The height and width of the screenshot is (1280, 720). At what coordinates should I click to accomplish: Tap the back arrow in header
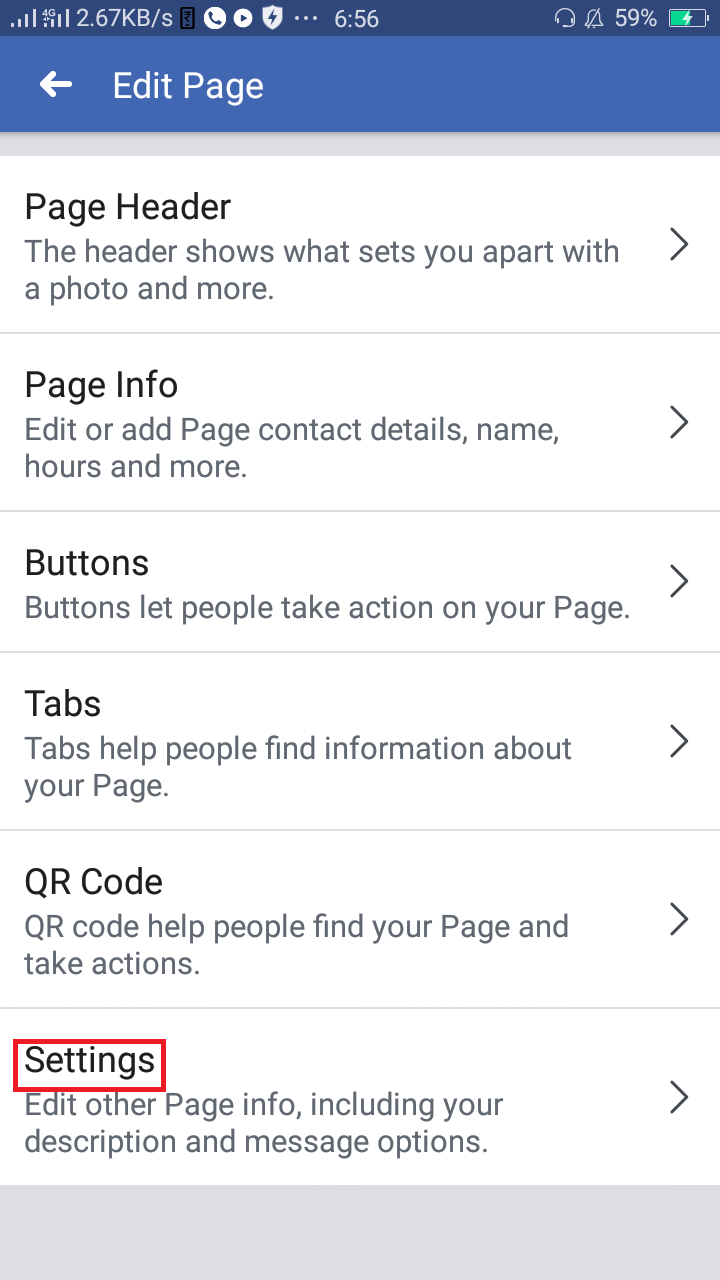coord(56,85)
